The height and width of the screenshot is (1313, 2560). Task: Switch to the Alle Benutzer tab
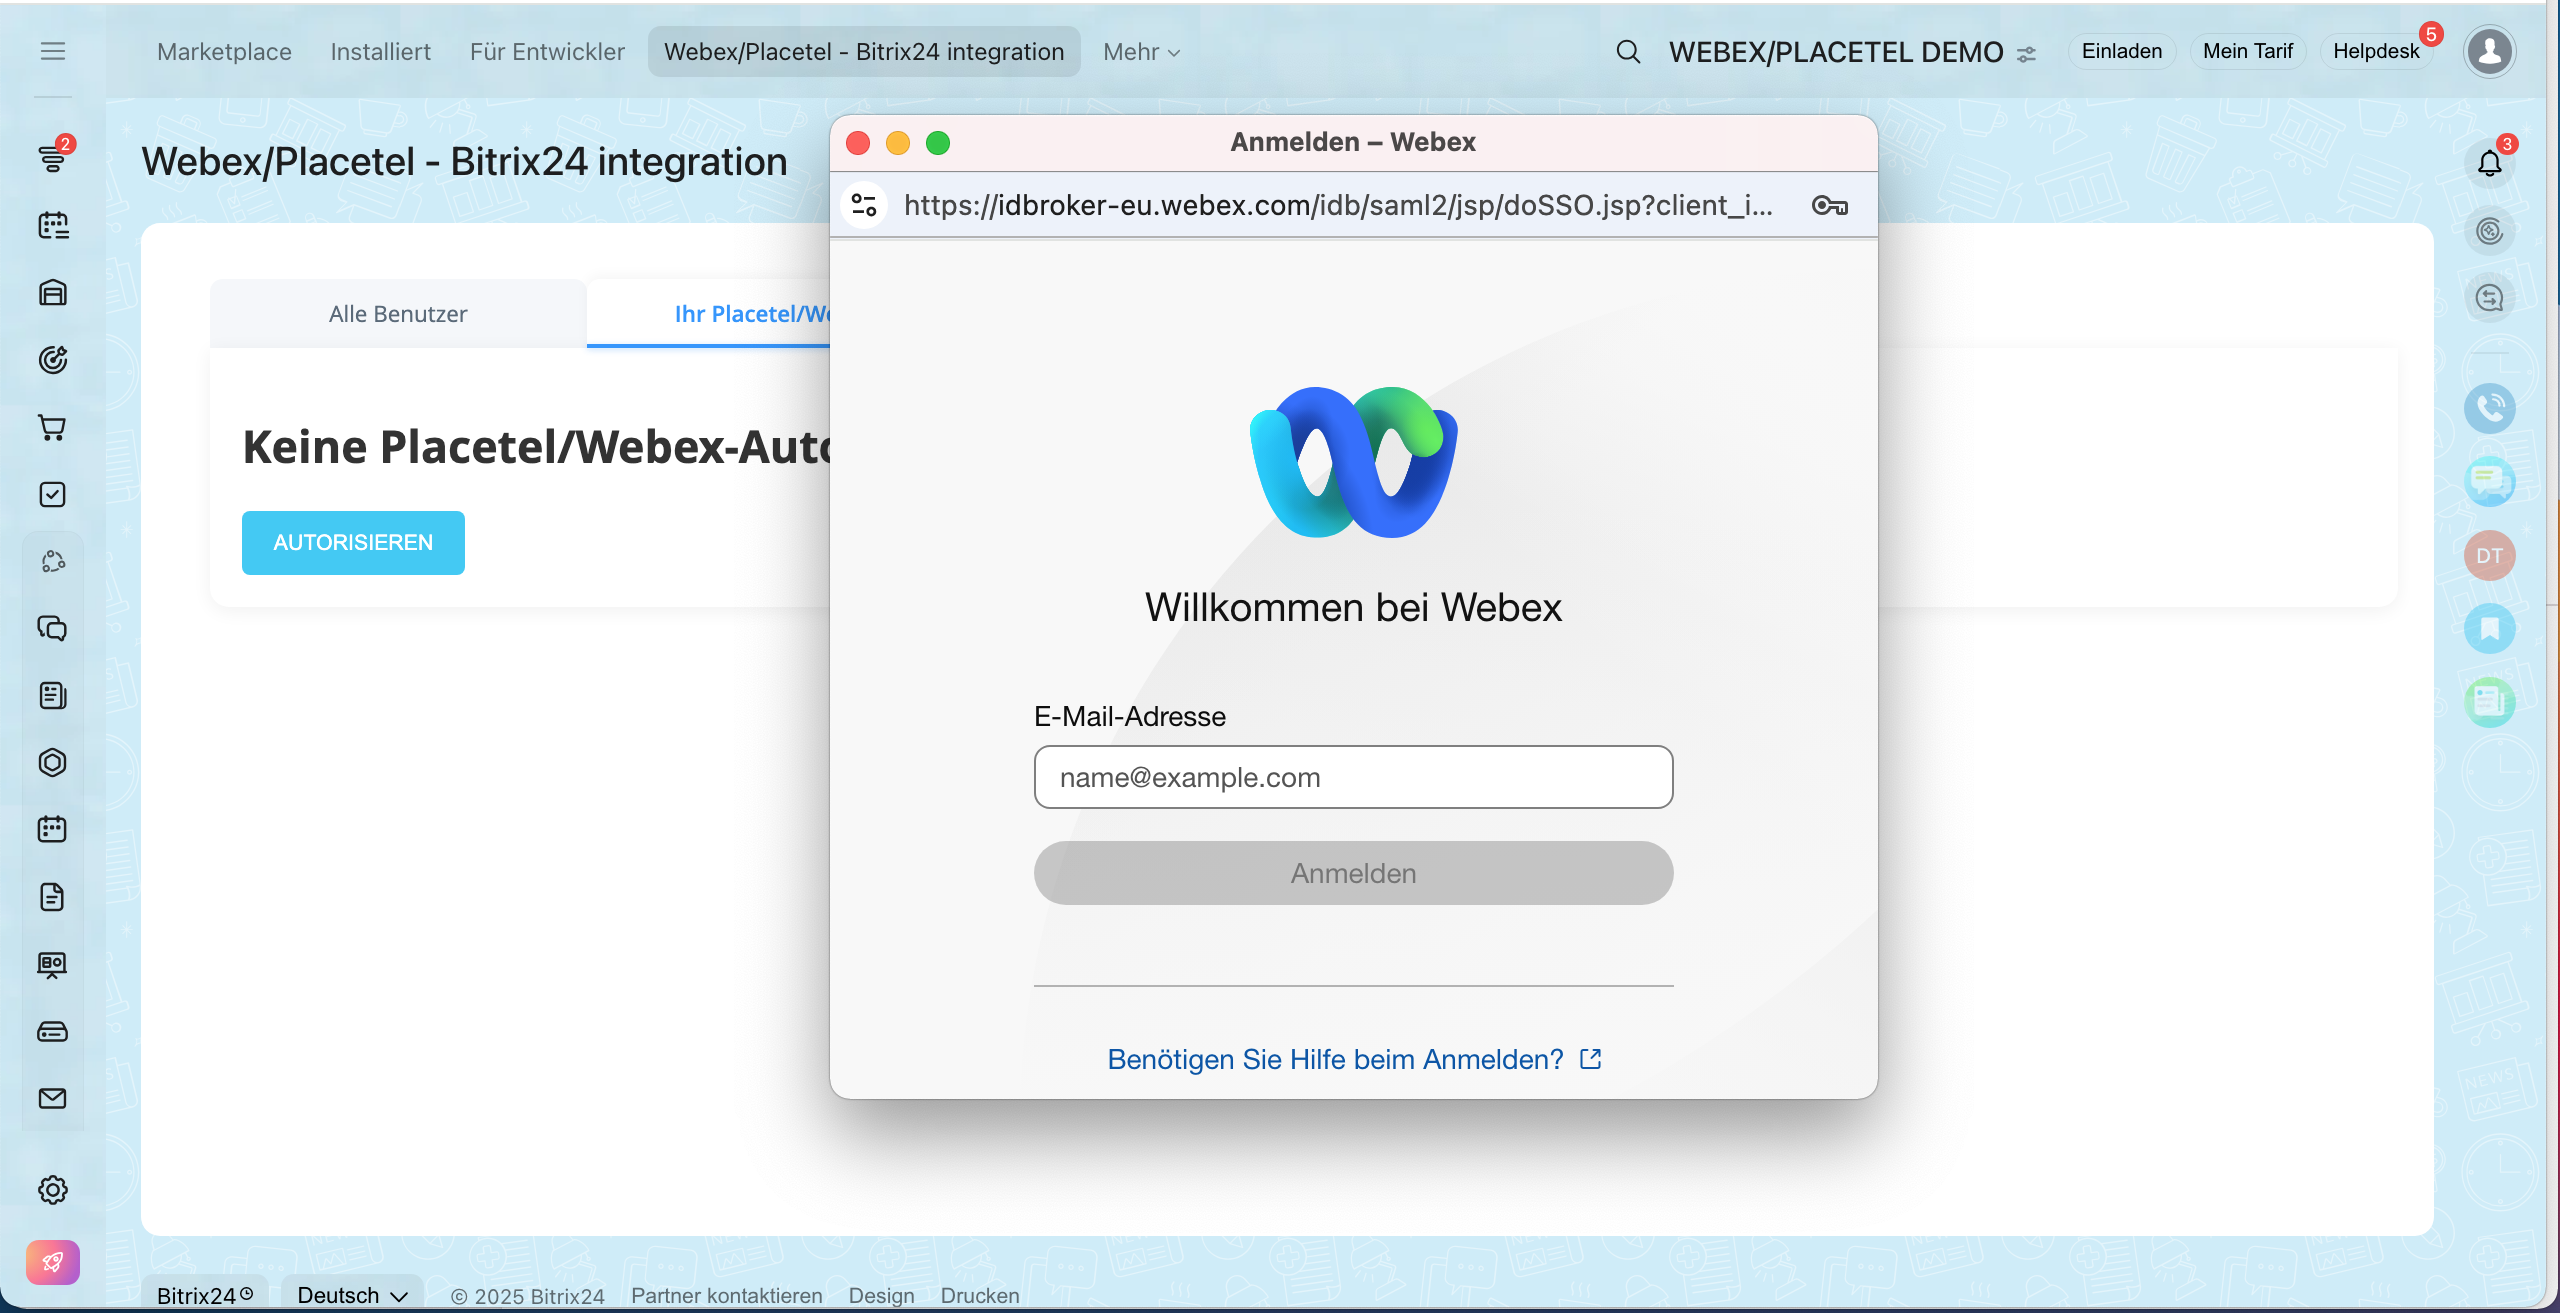pos(398,314)
